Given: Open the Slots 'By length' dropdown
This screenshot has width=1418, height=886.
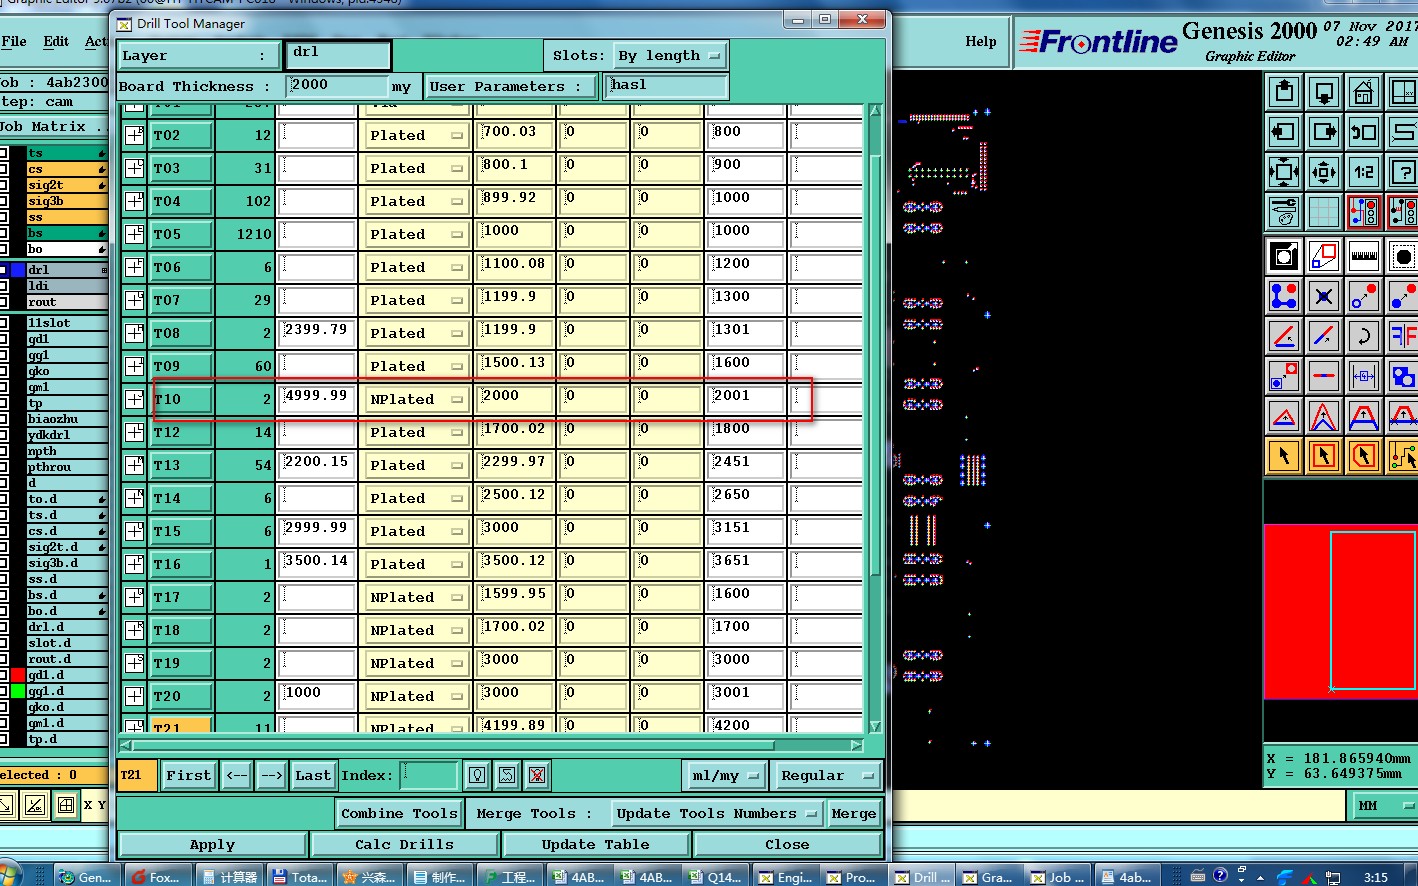Looking at the screenshot, I should click(669, 56).
